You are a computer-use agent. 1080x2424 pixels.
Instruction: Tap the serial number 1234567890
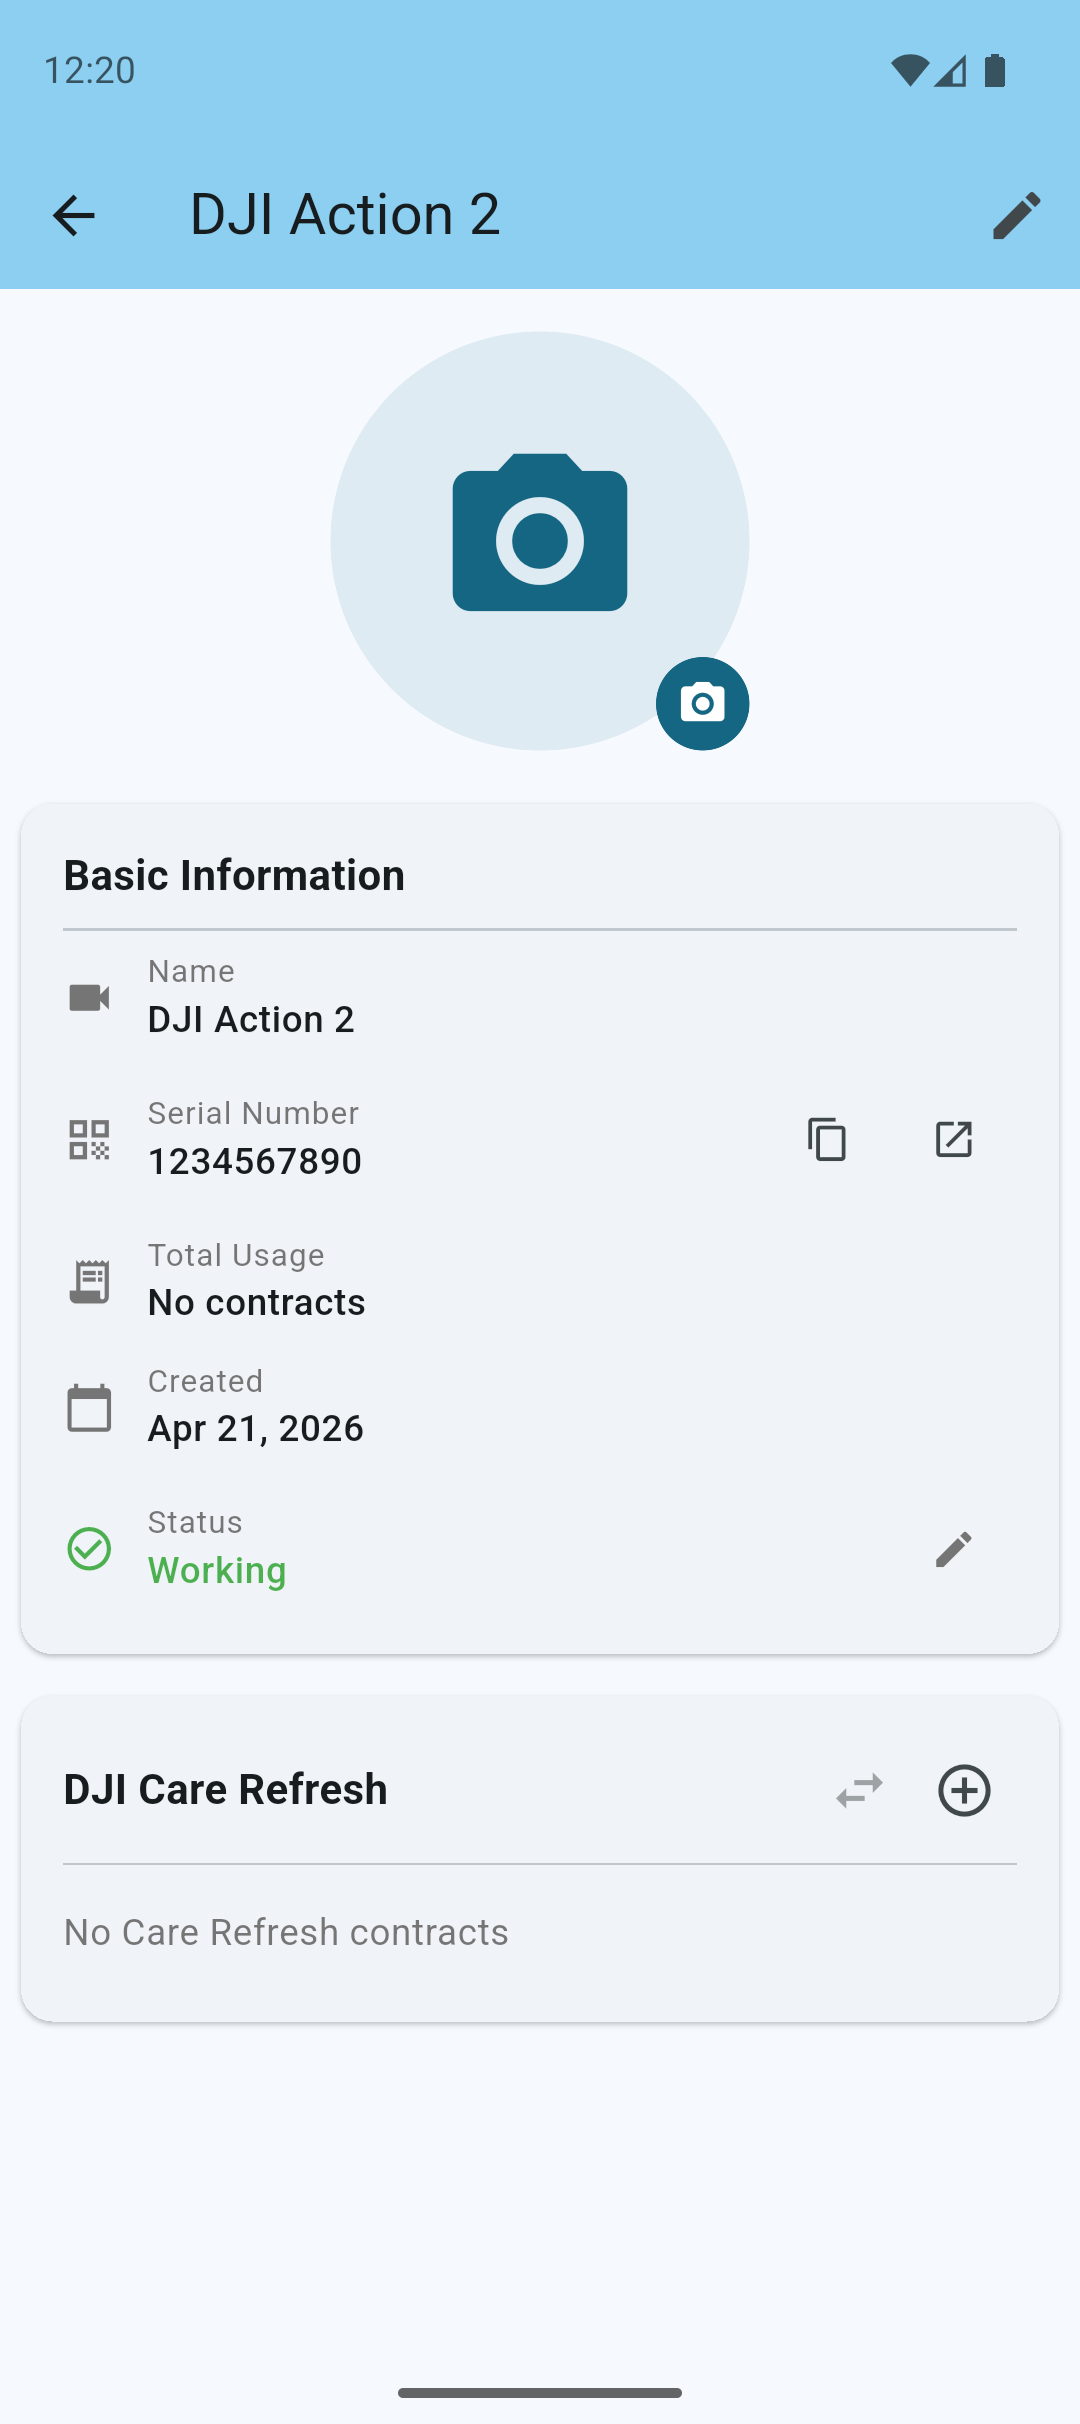click(x=255, y=1161)
